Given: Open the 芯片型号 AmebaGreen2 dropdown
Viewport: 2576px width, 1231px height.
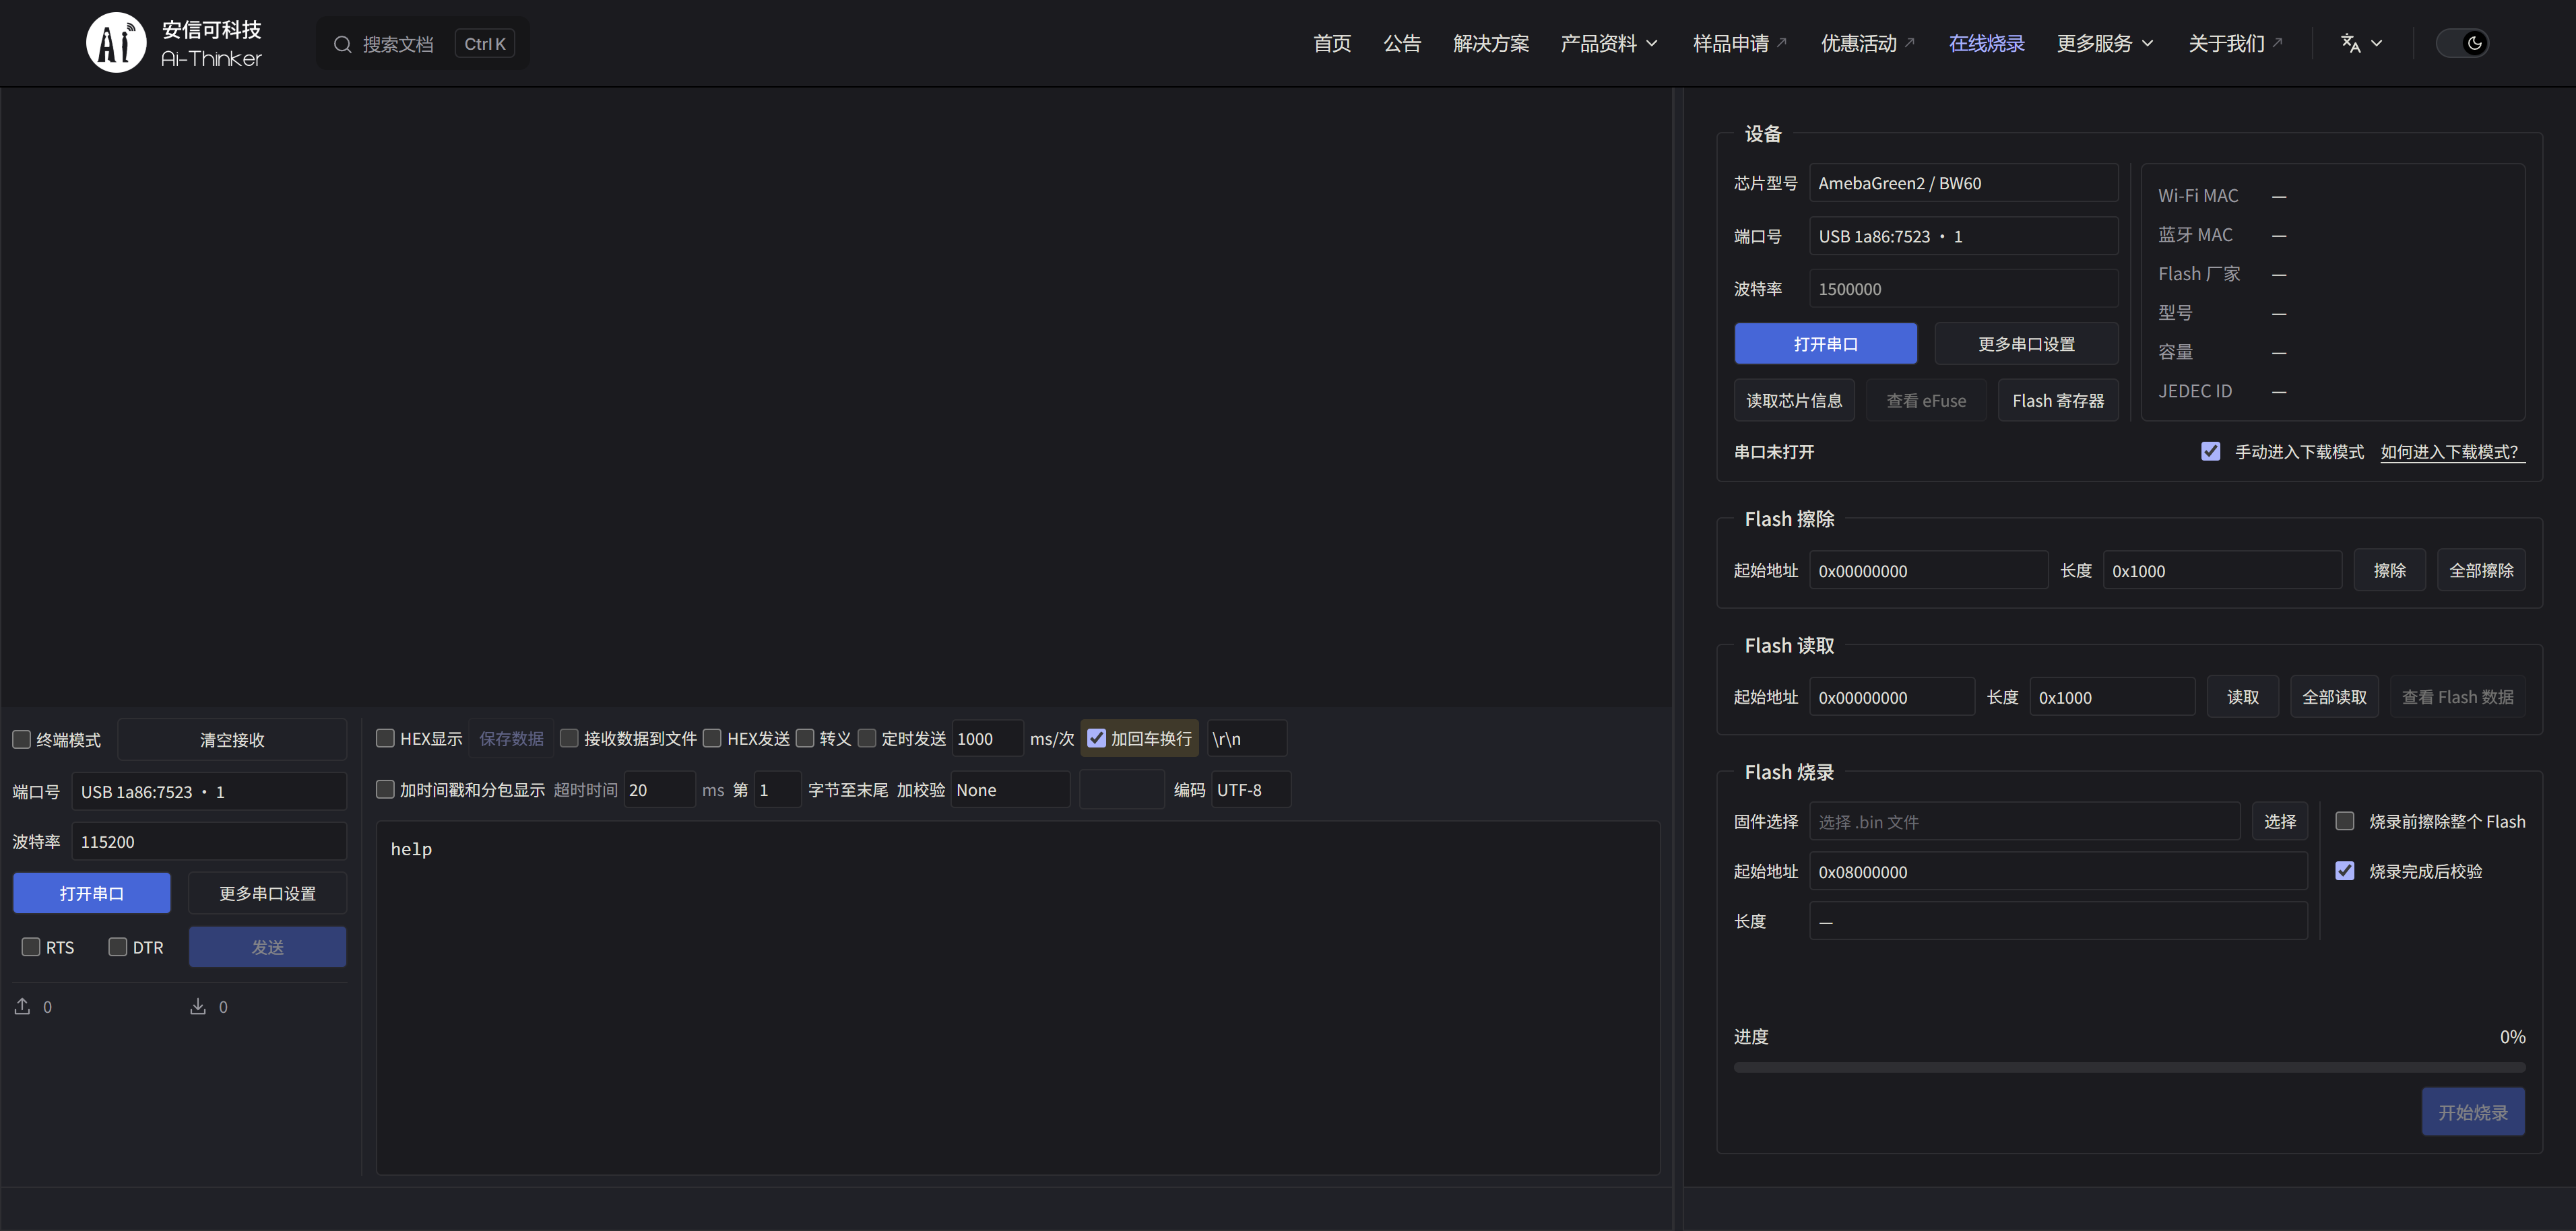Looking at the screenshot, I should [x=1963, y=183].
